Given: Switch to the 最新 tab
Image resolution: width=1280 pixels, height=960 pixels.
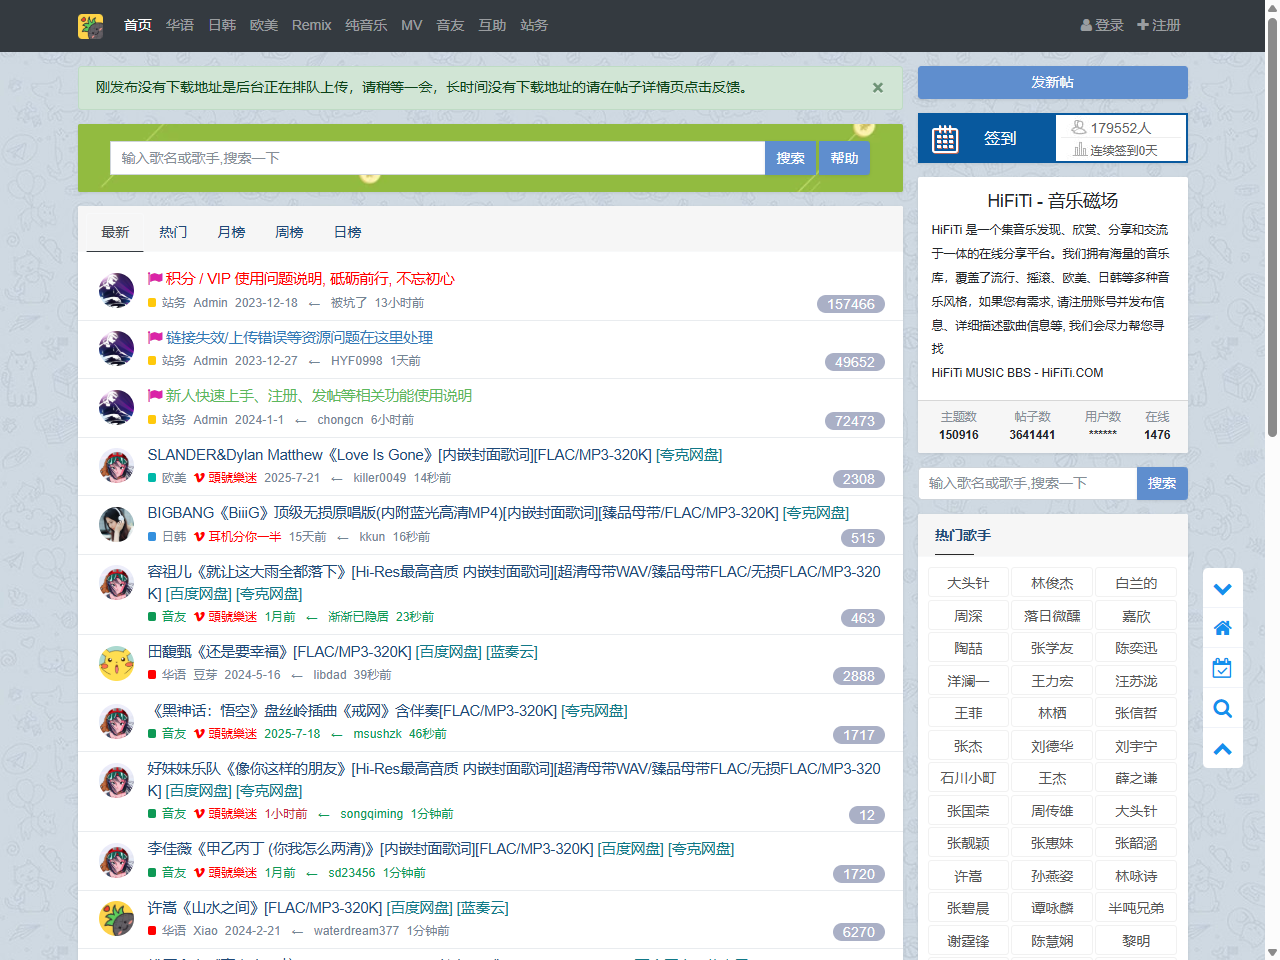Looking at the screenshot, I should tap(115, 232).
